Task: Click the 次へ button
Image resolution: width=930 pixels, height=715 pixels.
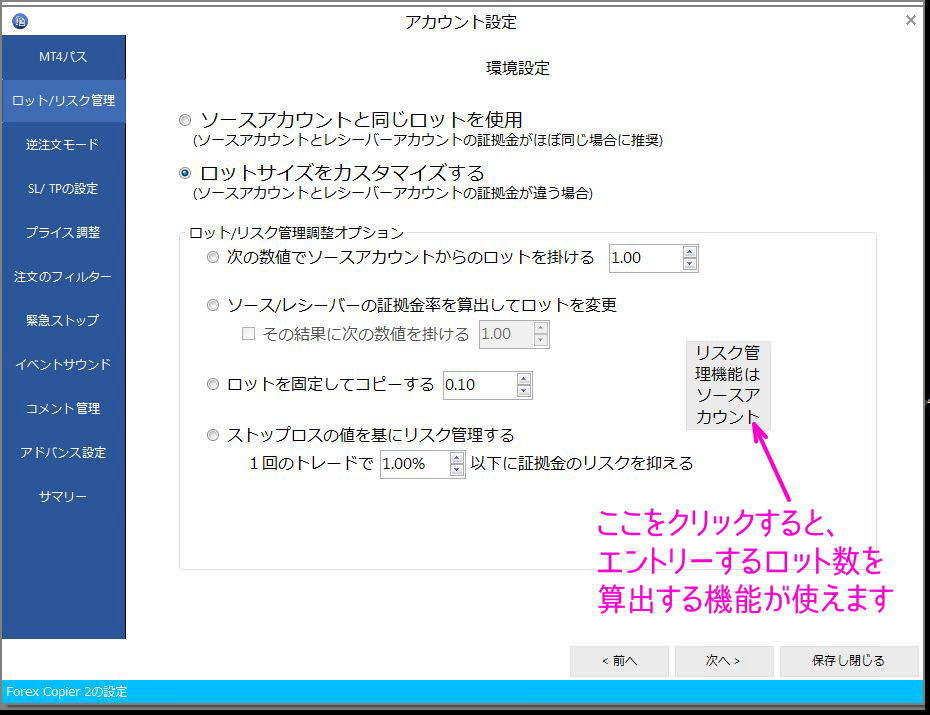Action: [x=723, y=661]
